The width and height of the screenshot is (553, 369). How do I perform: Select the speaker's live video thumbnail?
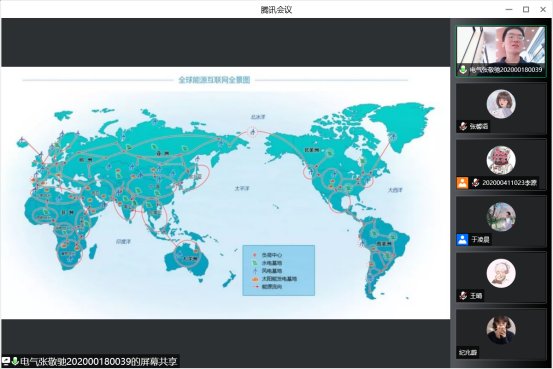501,52
